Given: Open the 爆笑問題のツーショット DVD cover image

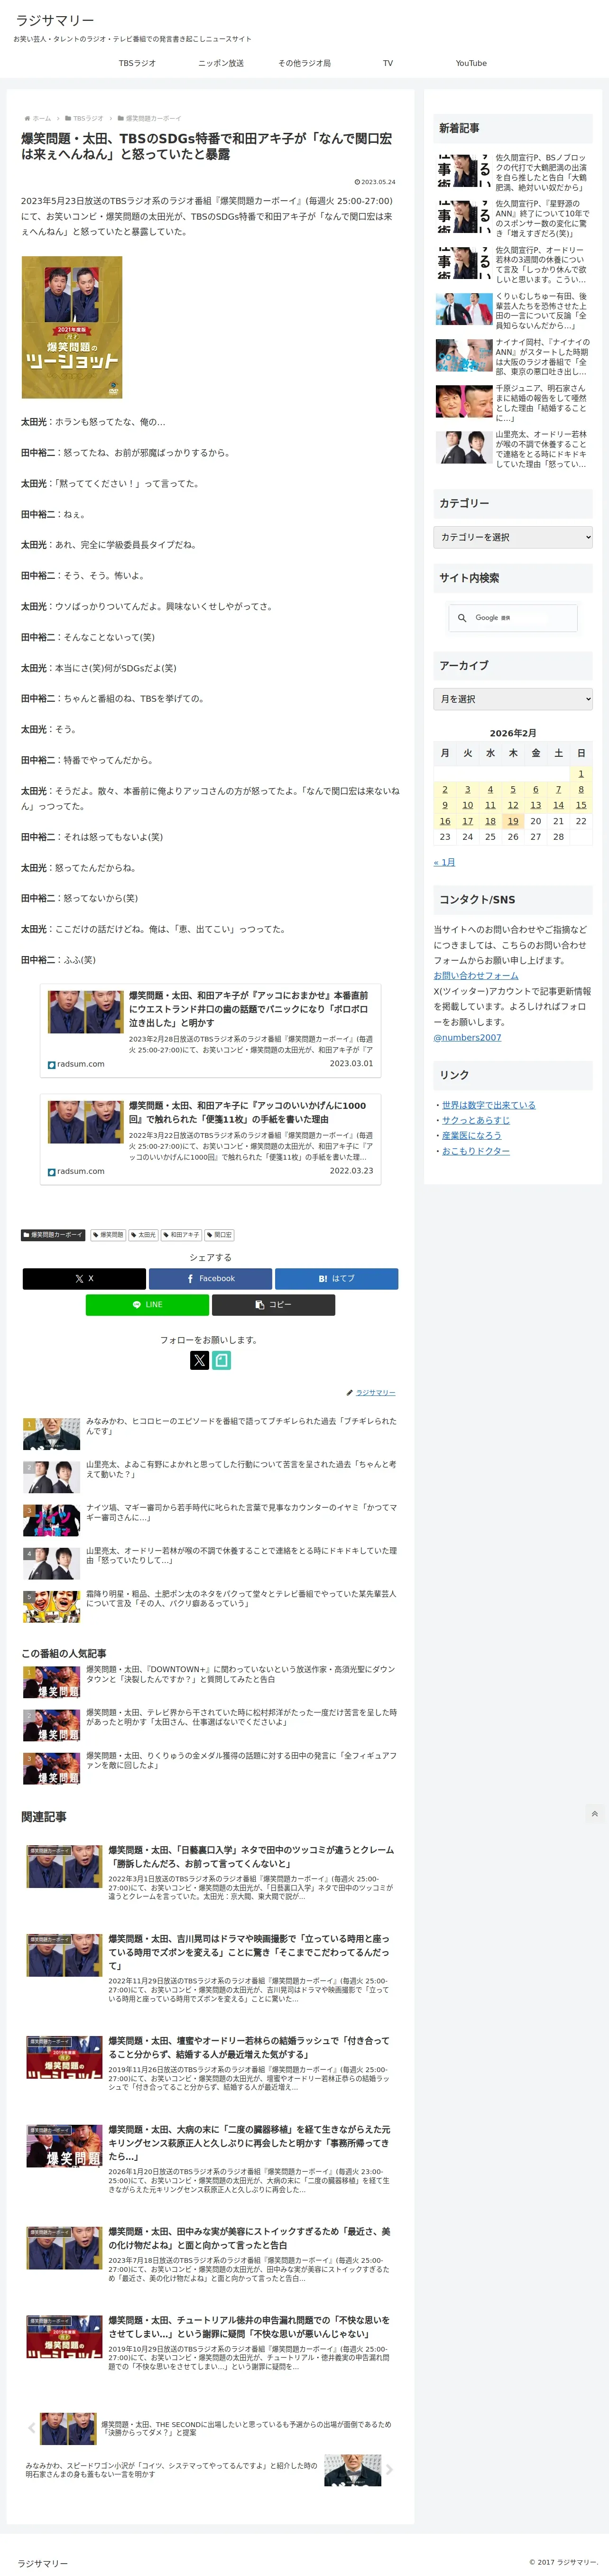Looking at the screenshot, I should 72,327.
